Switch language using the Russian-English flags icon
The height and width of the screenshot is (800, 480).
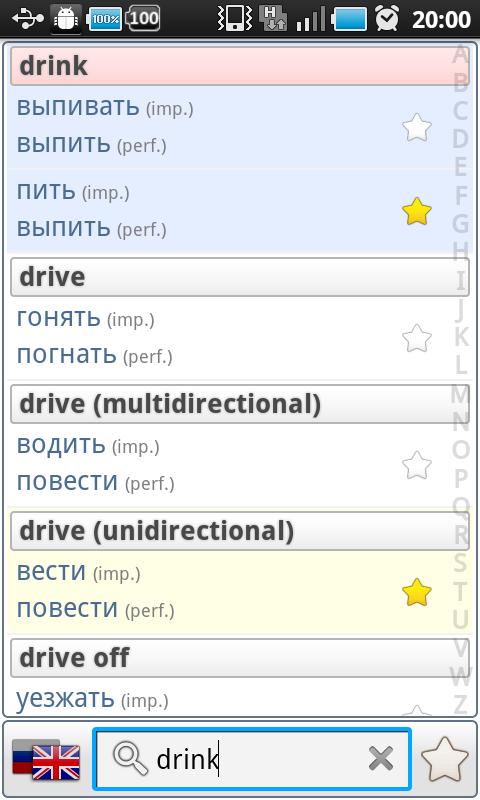(46, 760)
